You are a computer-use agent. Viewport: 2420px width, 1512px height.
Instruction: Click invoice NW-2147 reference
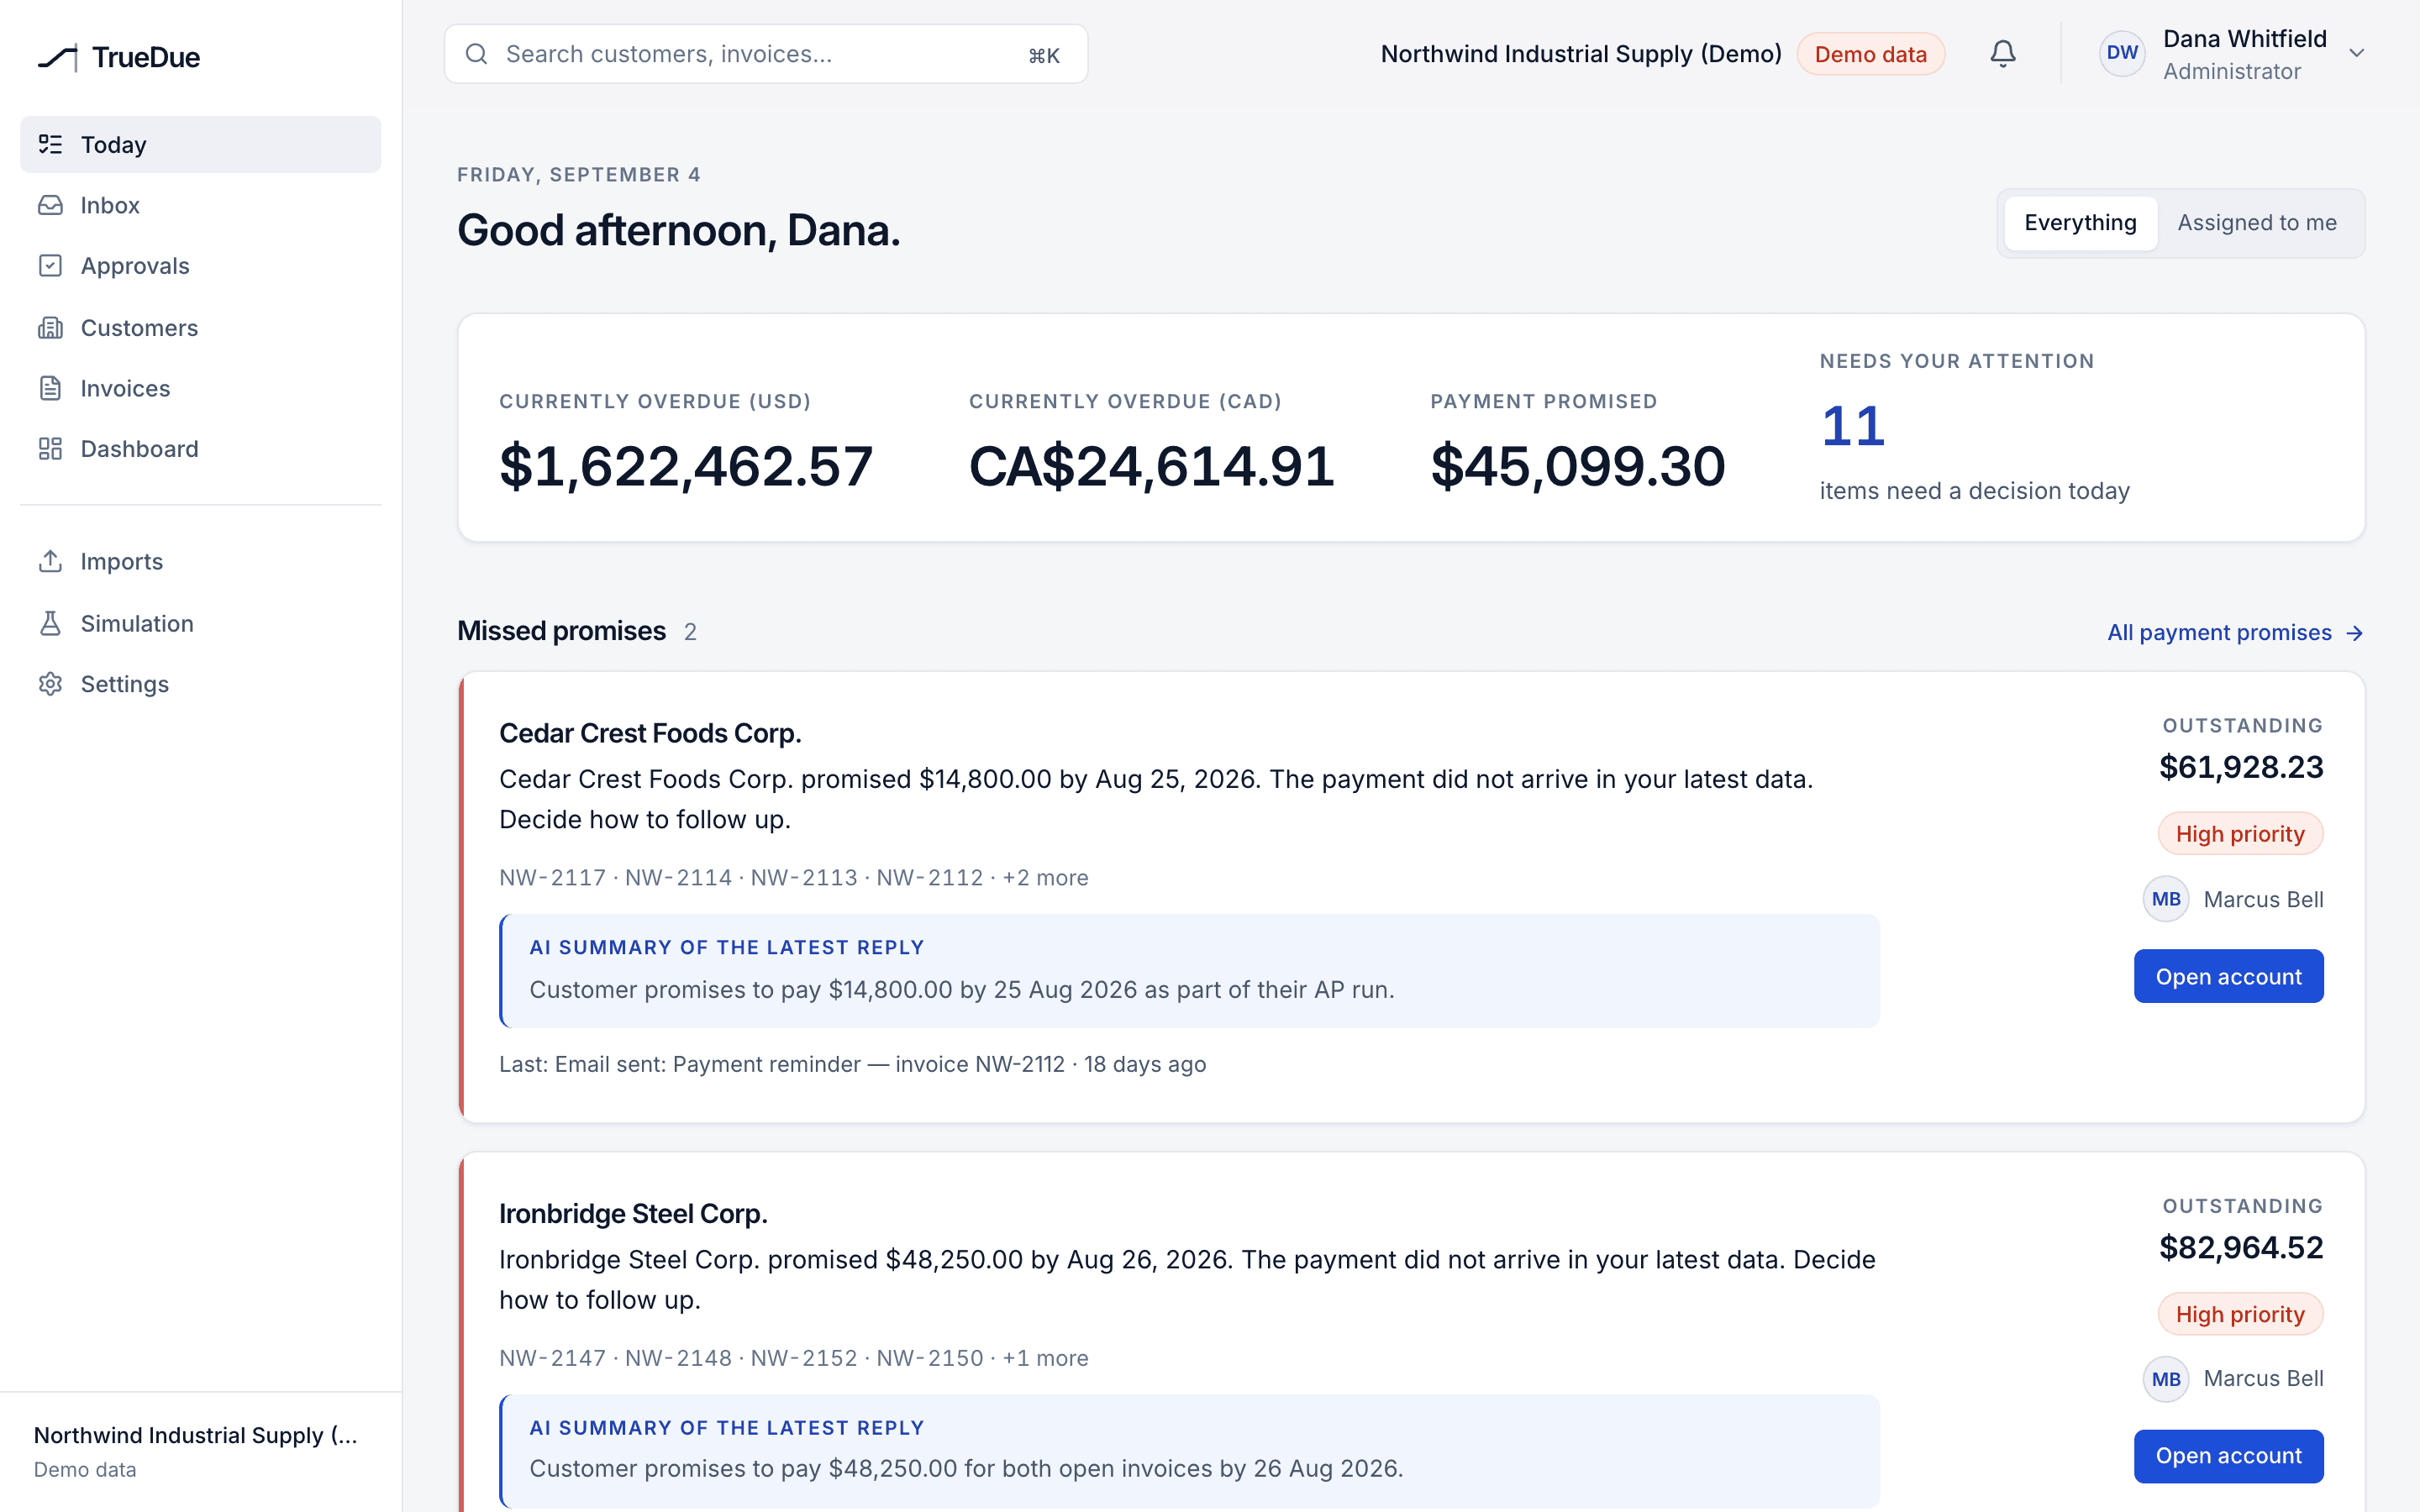(552, 1358)
